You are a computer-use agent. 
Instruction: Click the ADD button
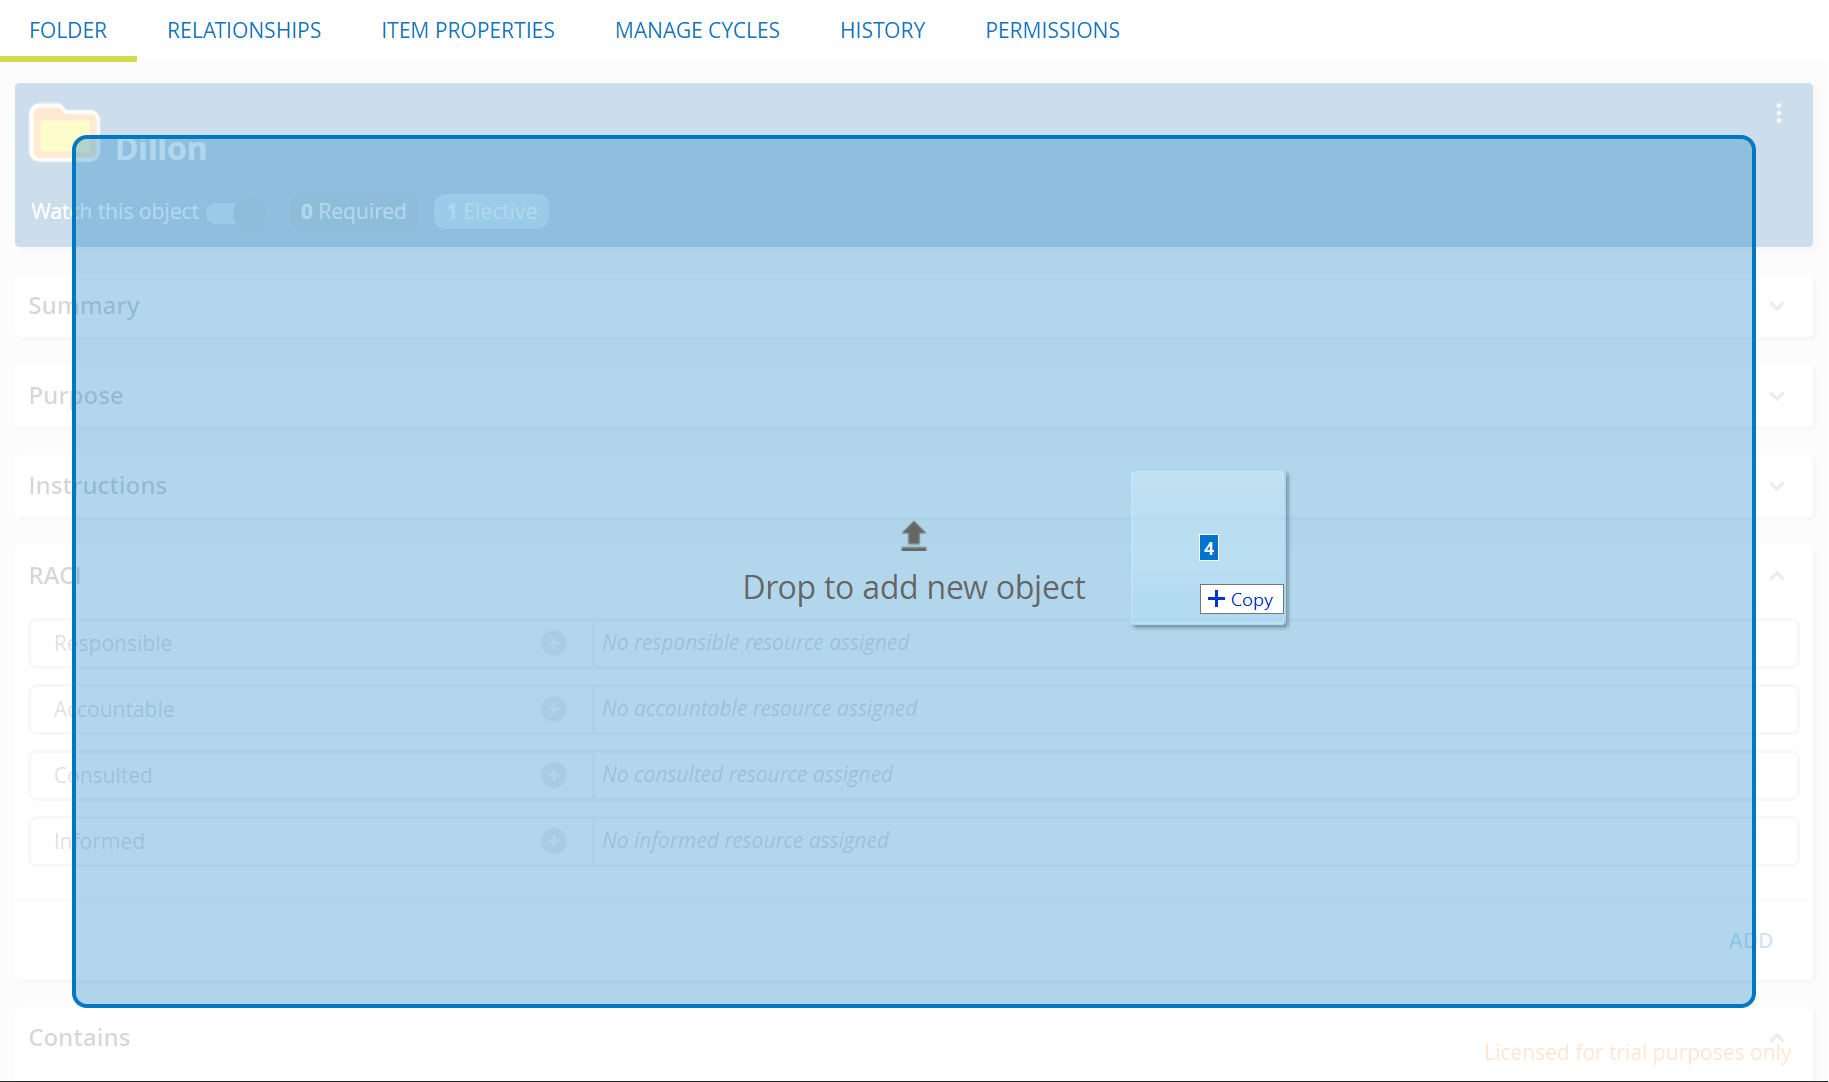(x=1750, y=941)
